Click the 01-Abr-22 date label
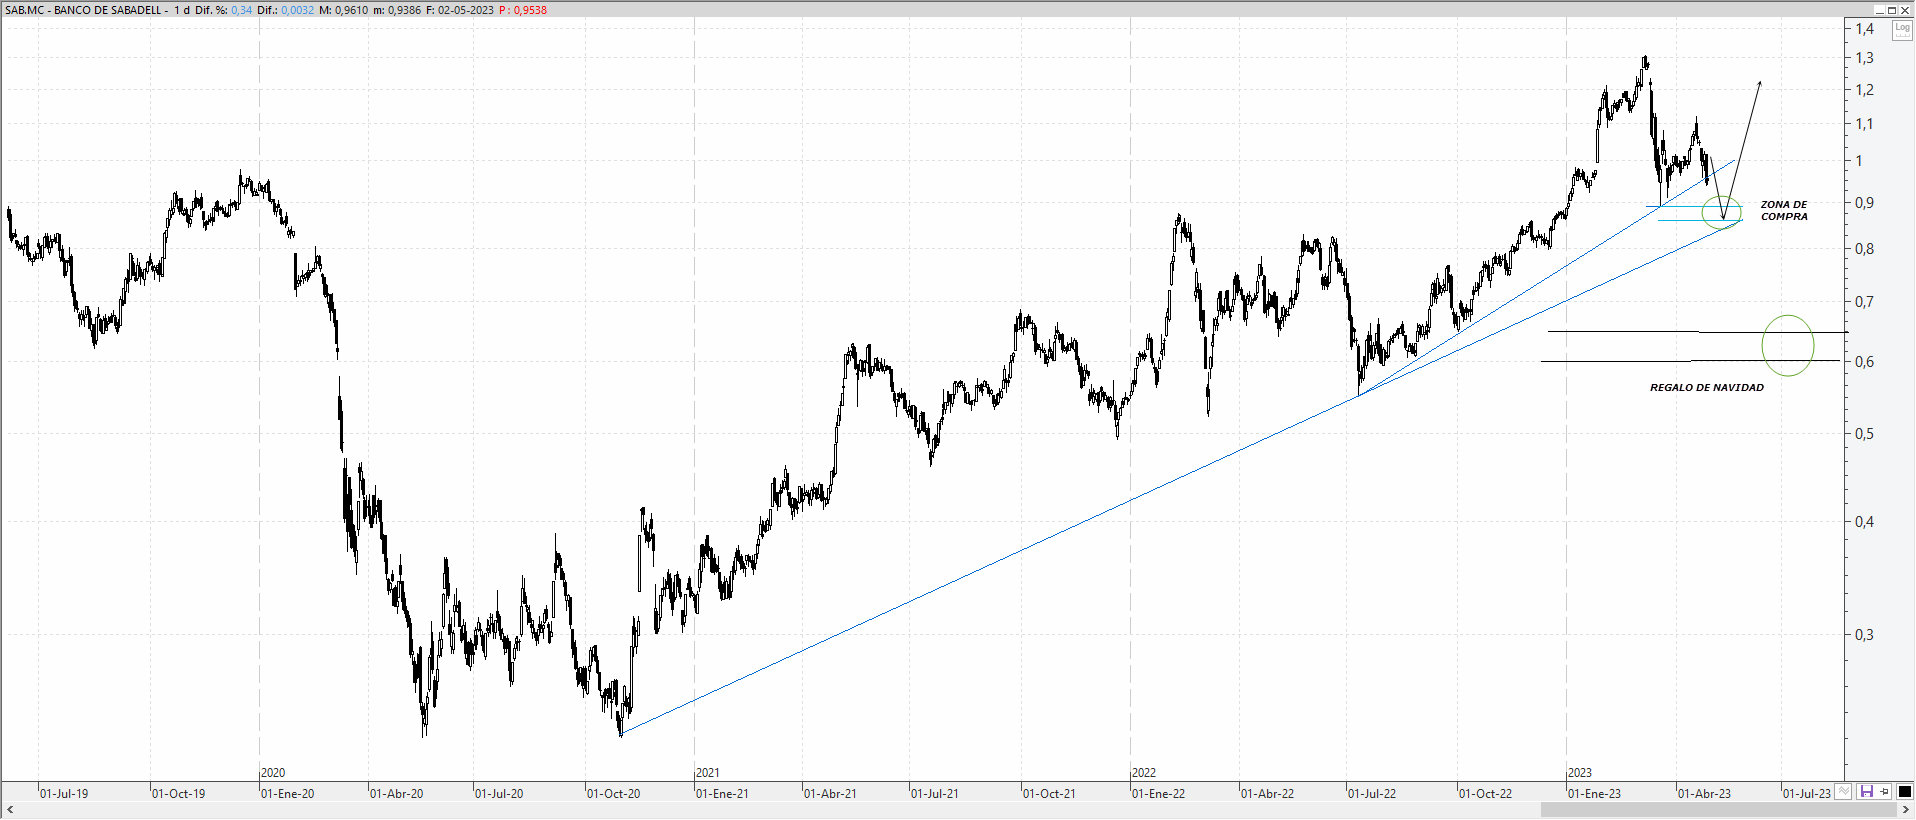 tap(1267, 794)
